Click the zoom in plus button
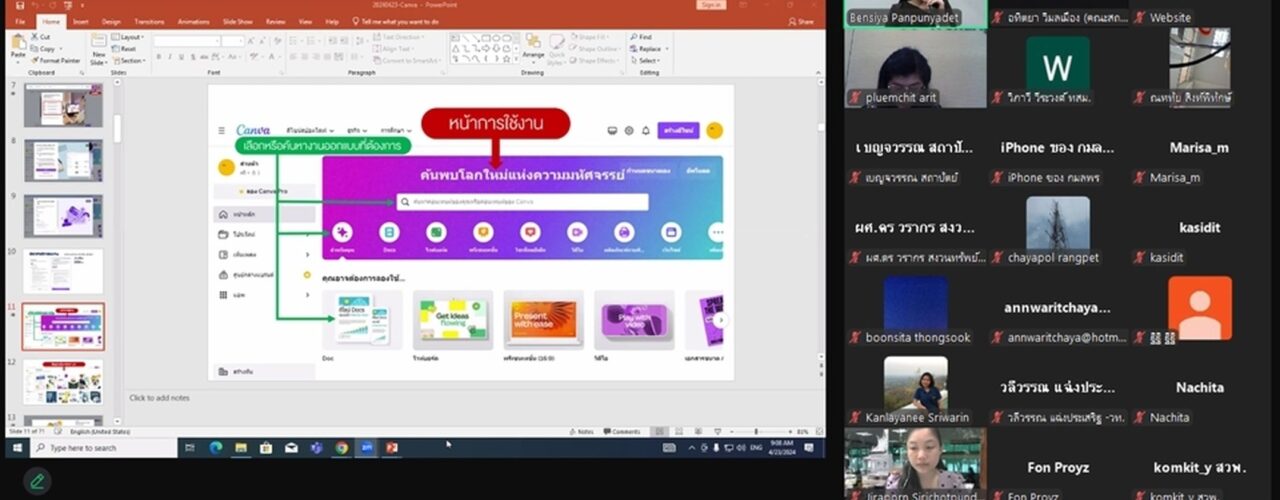 click(791, 432)
